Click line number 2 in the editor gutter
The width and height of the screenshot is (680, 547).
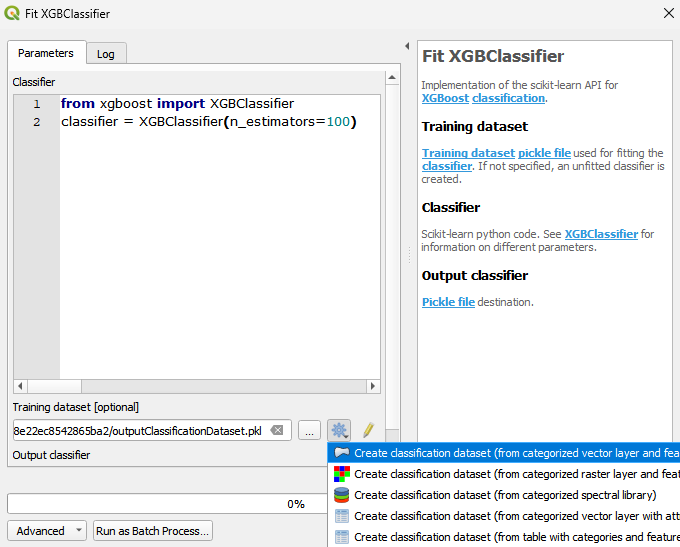point(37,122)
